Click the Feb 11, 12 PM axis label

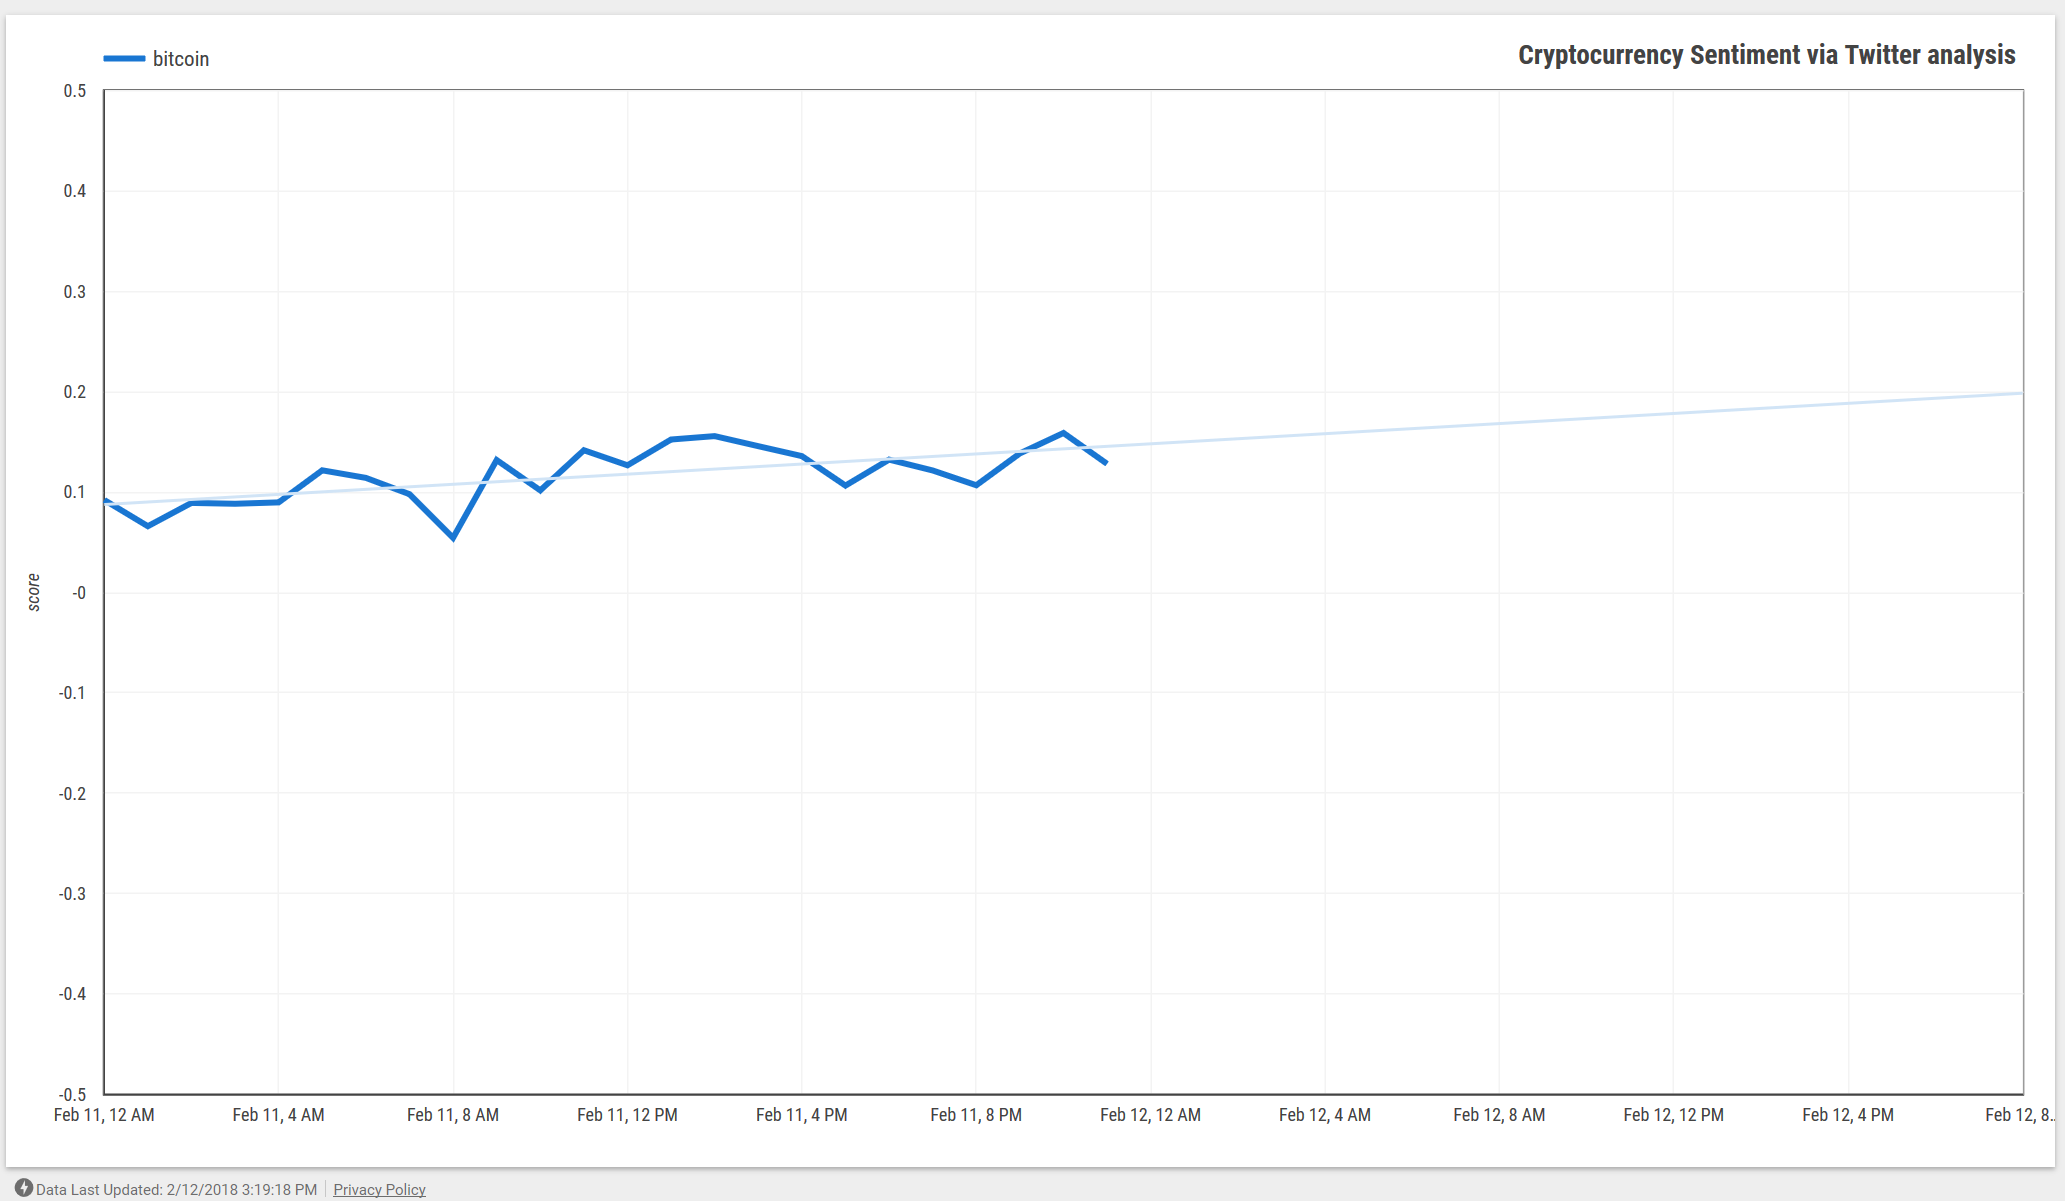(x=627, y=1115)
